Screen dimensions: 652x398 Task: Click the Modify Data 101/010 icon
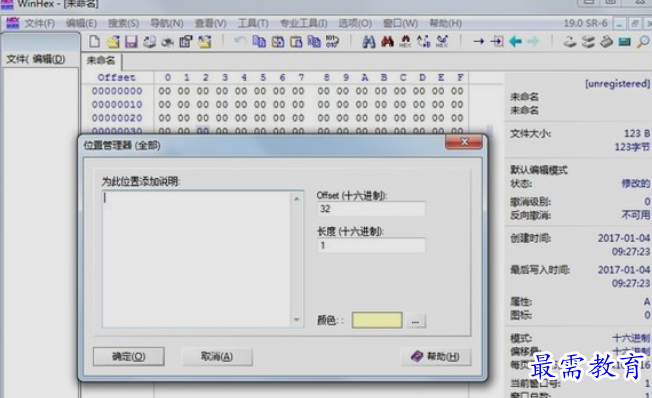332,41
